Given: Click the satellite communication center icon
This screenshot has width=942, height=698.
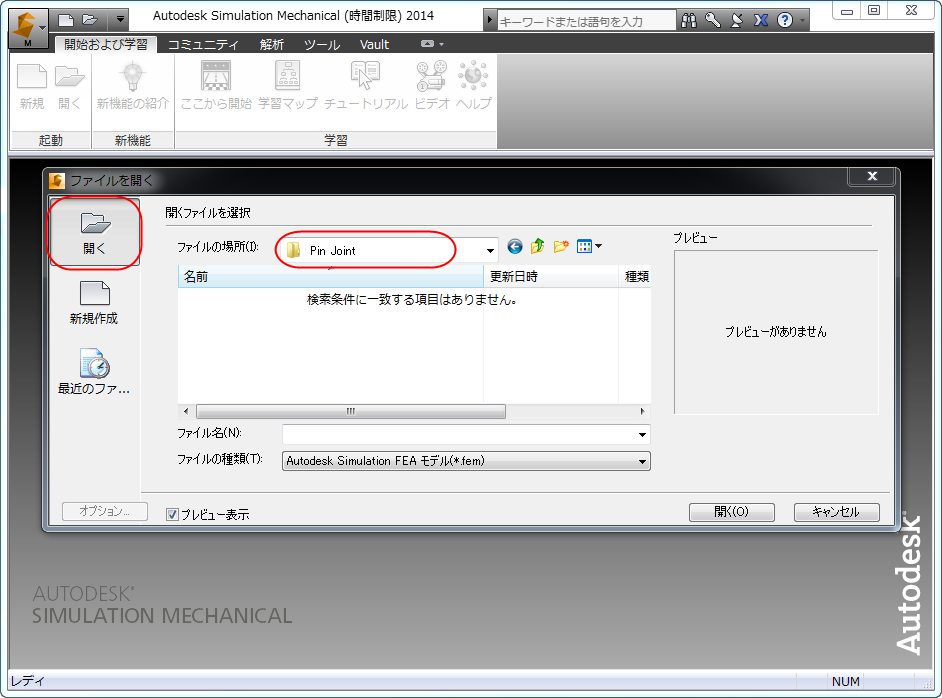Looking at the screenshot, I should tap(737, 21).
